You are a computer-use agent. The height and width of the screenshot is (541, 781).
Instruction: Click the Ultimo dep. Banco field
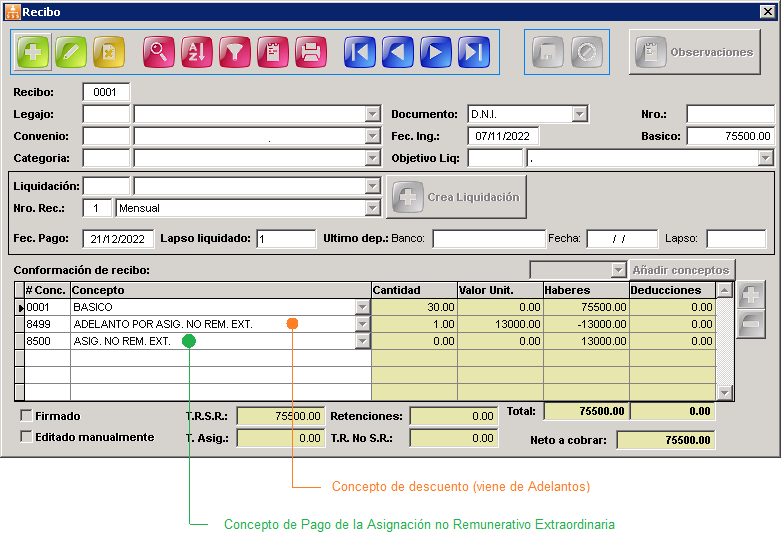(489, 239)
